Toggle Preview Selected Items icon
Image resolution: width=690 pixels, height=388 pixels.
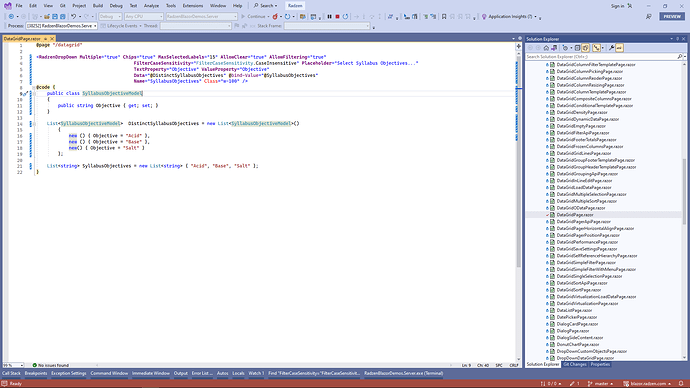(x=619, y=48)
